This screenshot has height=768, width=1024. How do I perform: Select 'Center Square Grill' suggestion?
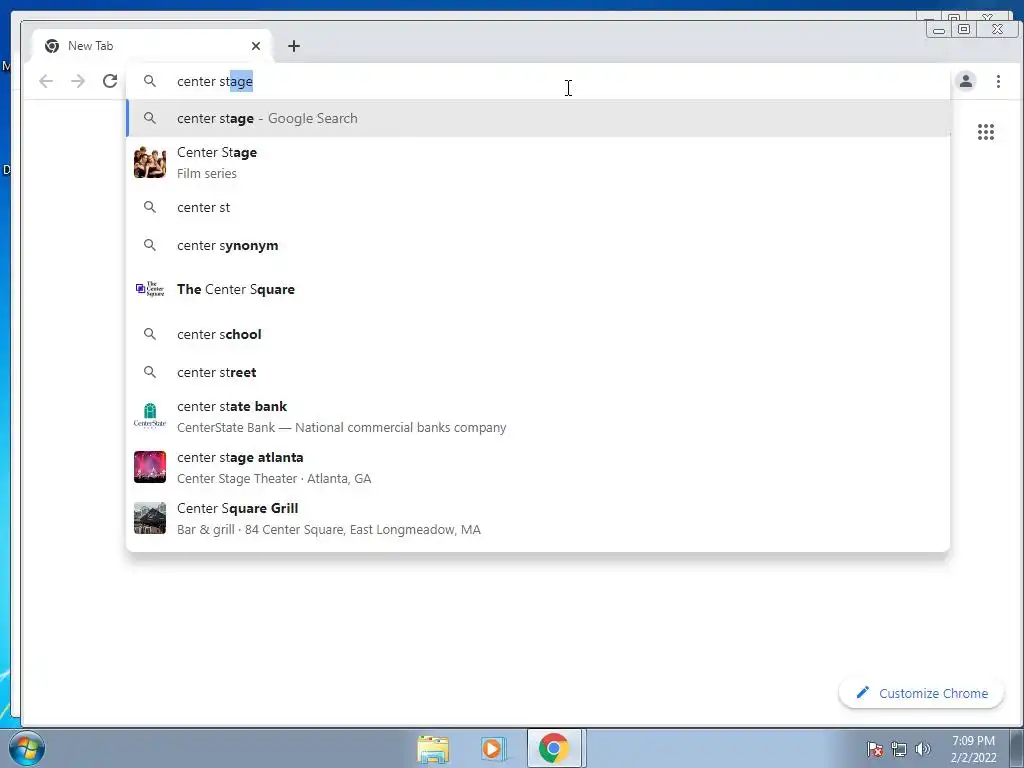pos(538,519)
